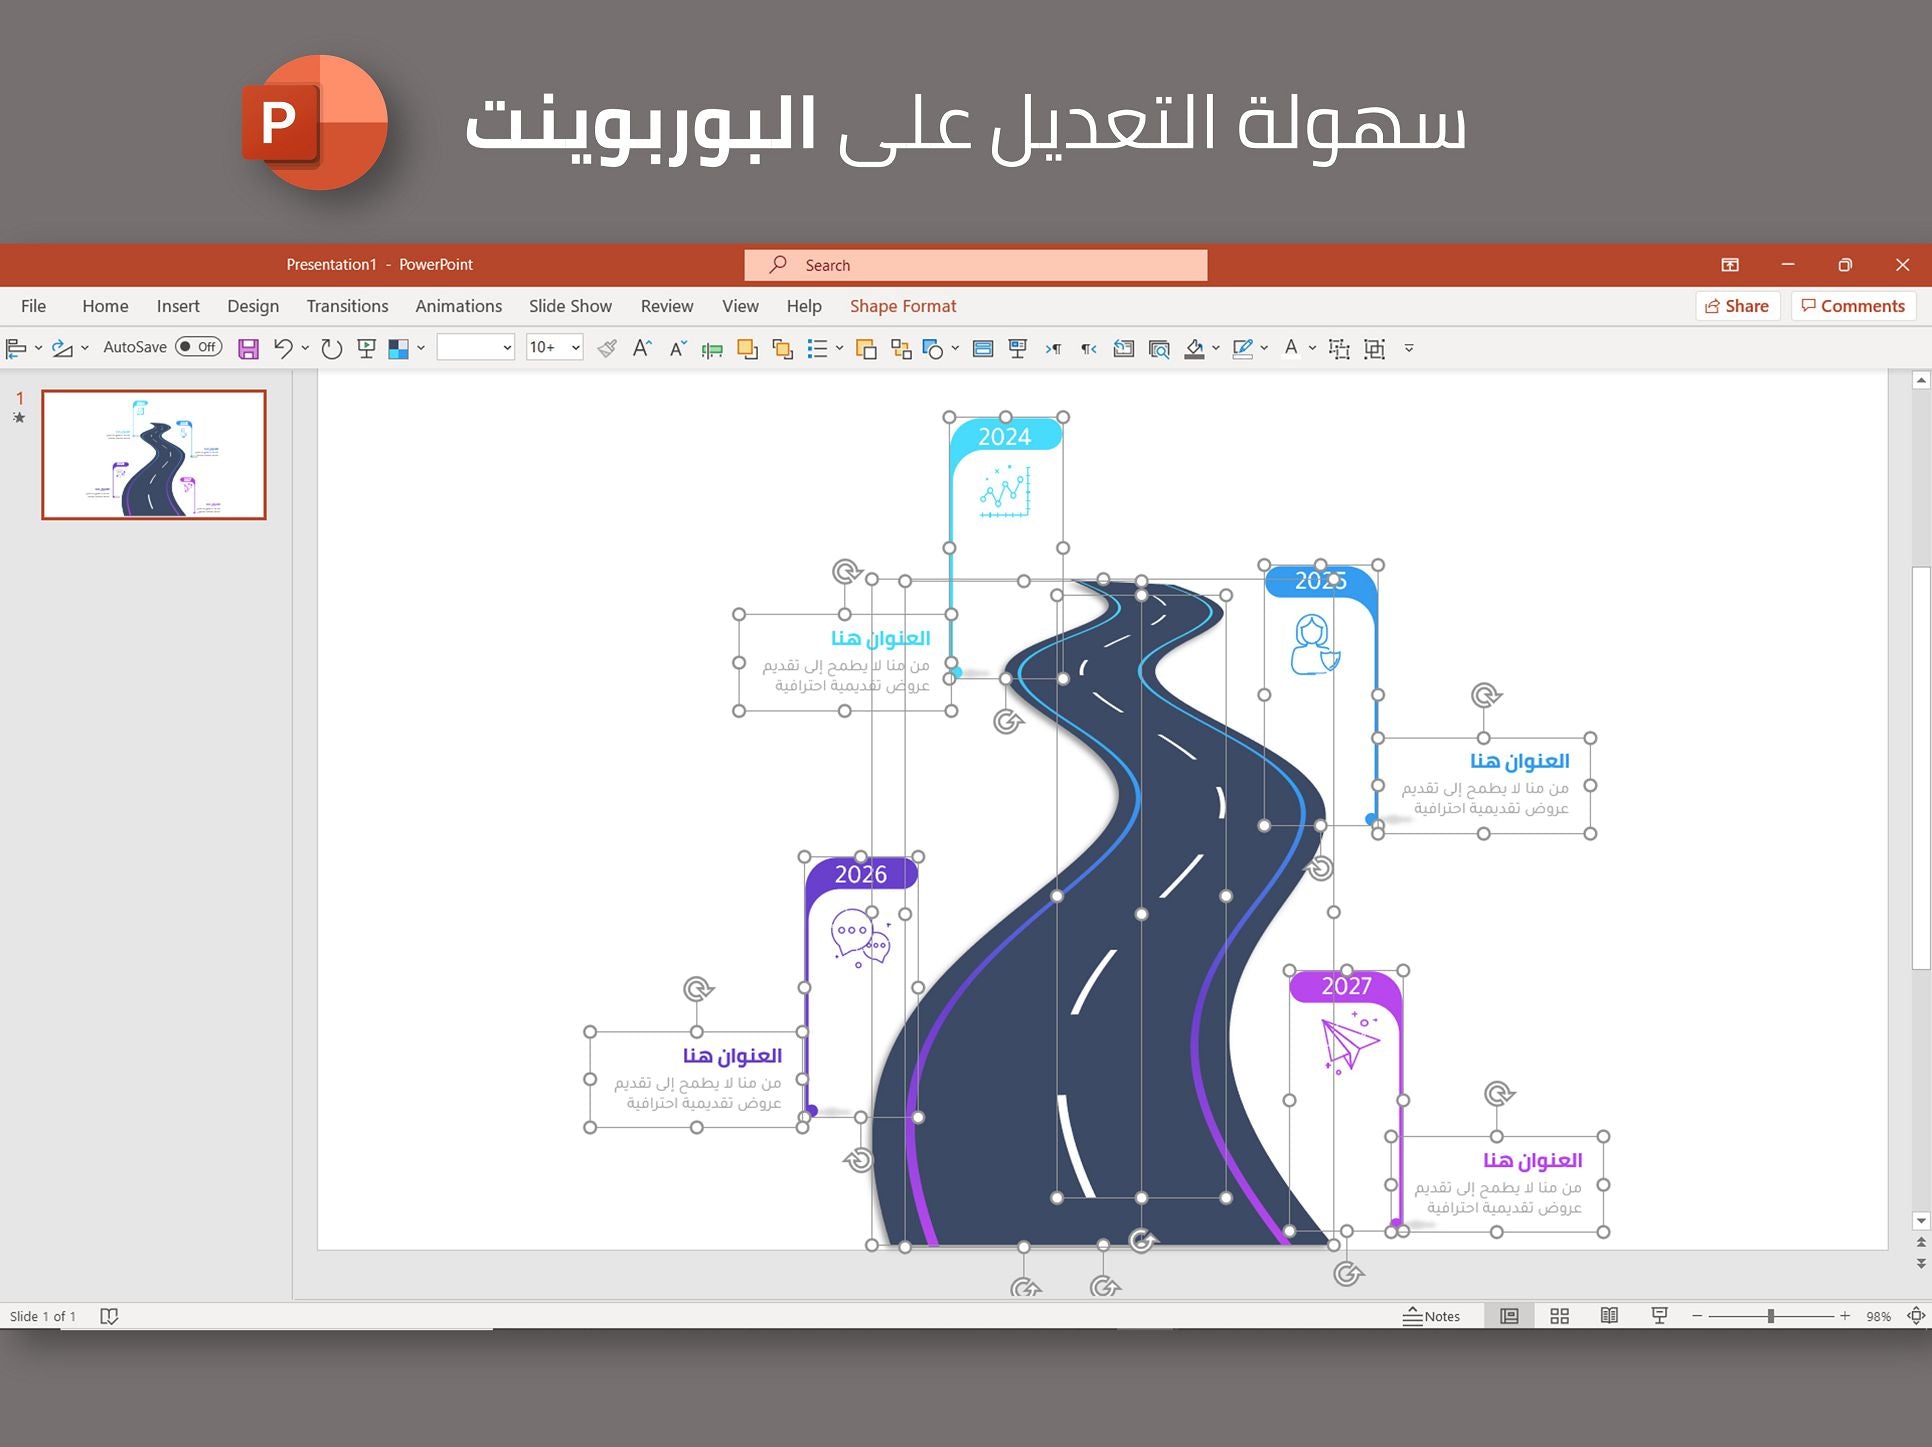Open the Animations tab
Image resolution: width=1932 pixels, height=1447 pixels.
(456, 306)
